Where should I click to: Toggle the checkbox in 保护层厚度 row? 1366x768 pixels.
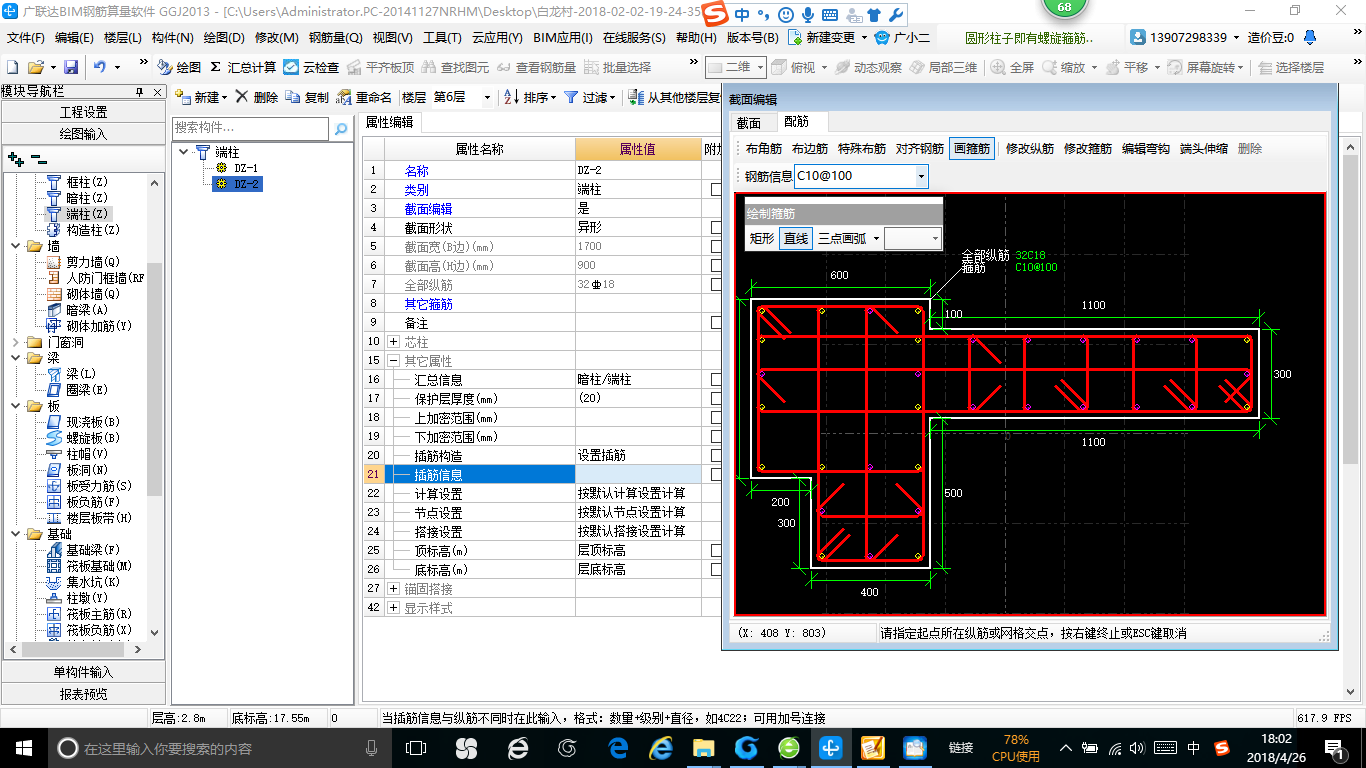click(x=716, y=398)
